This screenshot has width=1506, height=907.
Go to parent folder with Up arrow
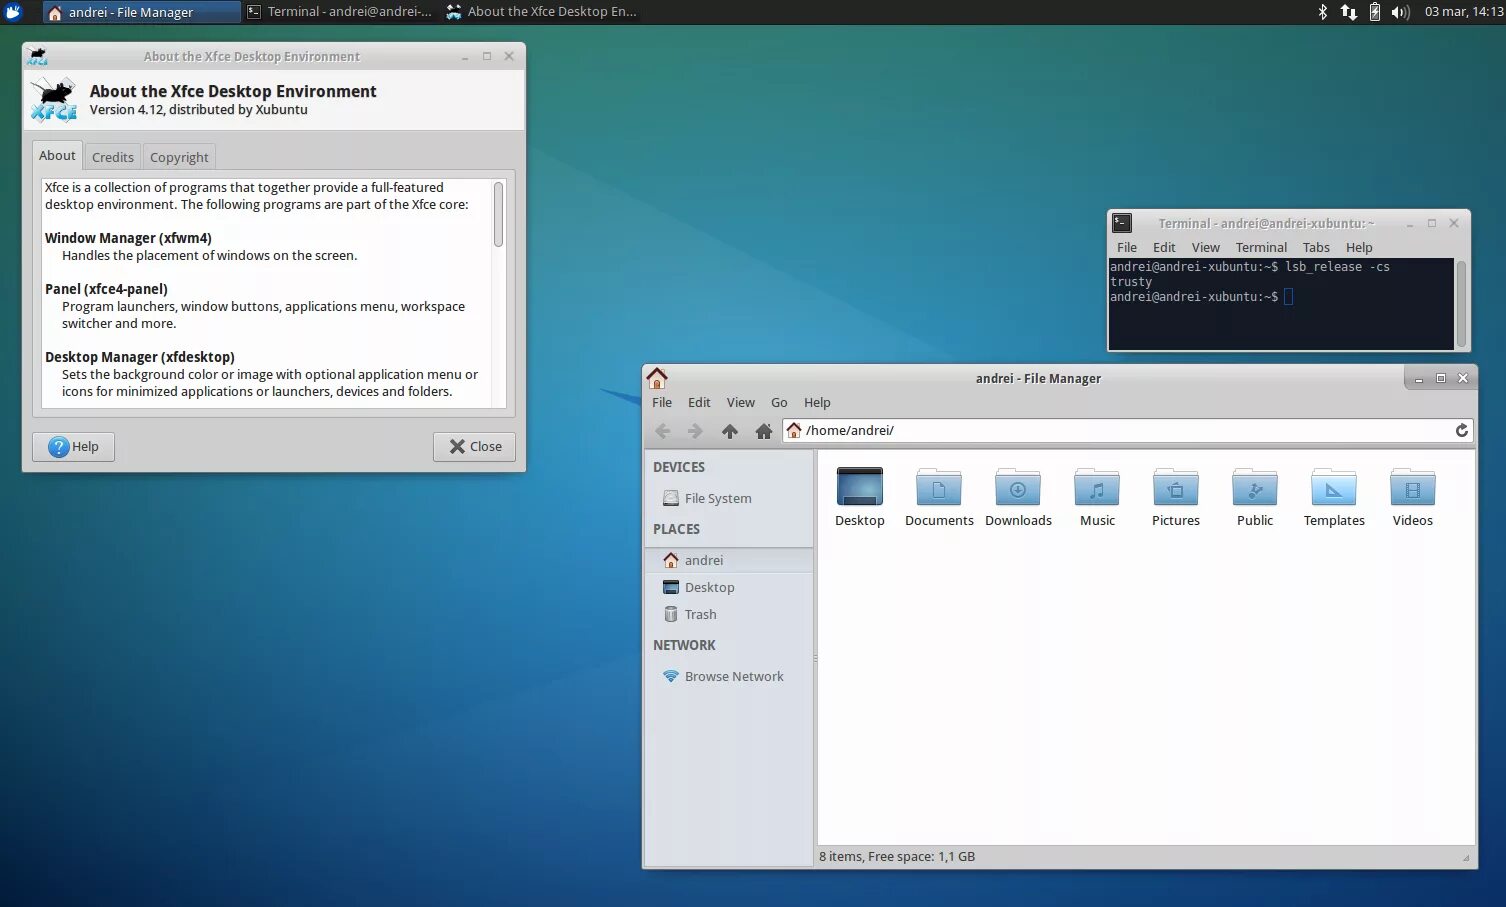pyautogui.click(x=730, y=431)
